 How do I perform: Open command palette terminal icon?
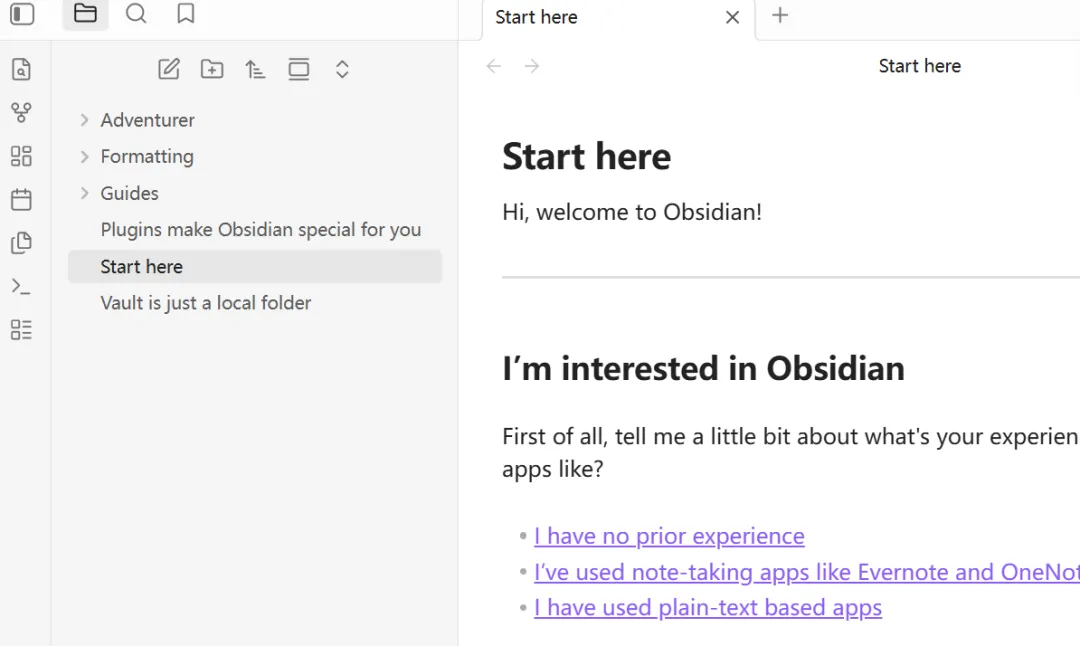click(x=21, y=286)
